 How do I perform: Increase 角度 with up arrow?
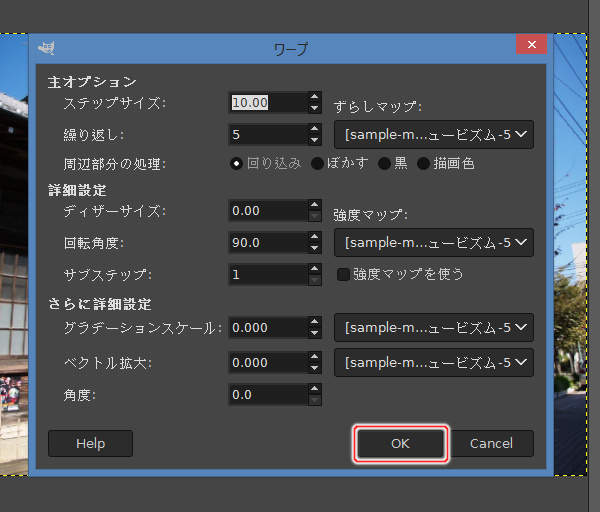point(315,389)
